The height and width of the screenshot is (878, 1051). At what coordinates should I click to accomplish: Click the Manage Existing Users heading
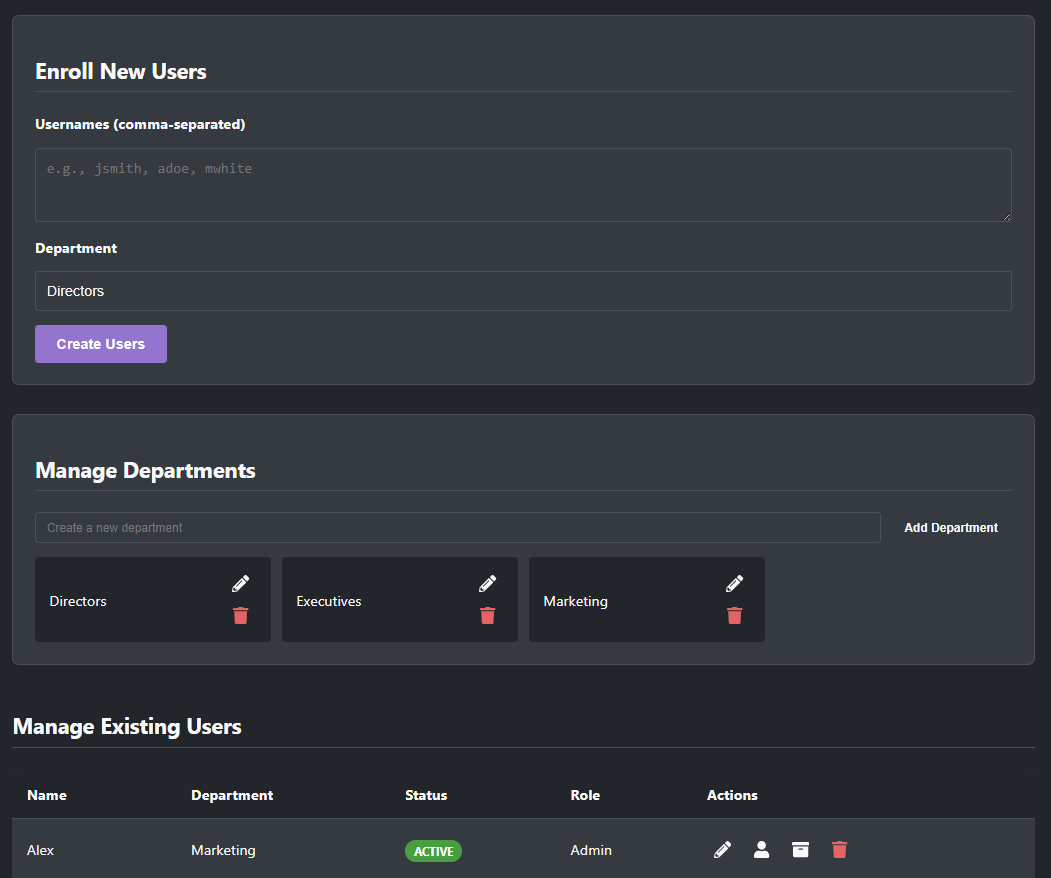(127, 727)
